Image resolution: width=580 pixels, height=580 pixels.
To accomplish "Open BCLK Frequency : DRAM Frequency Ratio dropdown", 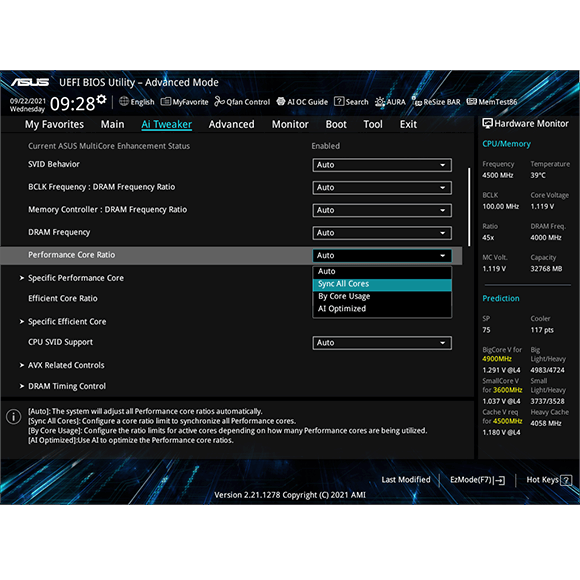I will pos(382,188).
